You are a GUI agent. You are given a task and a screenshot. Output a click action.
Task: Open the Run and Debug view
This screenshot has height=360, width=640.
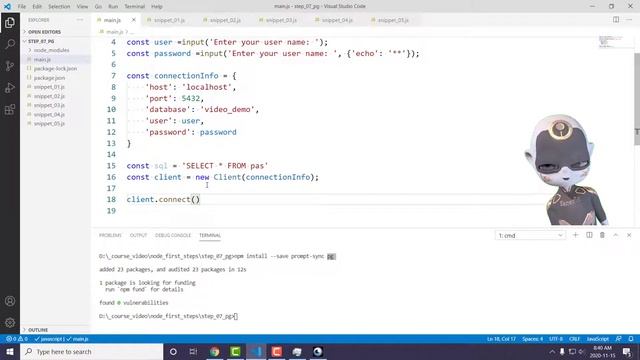pos(10,88)
